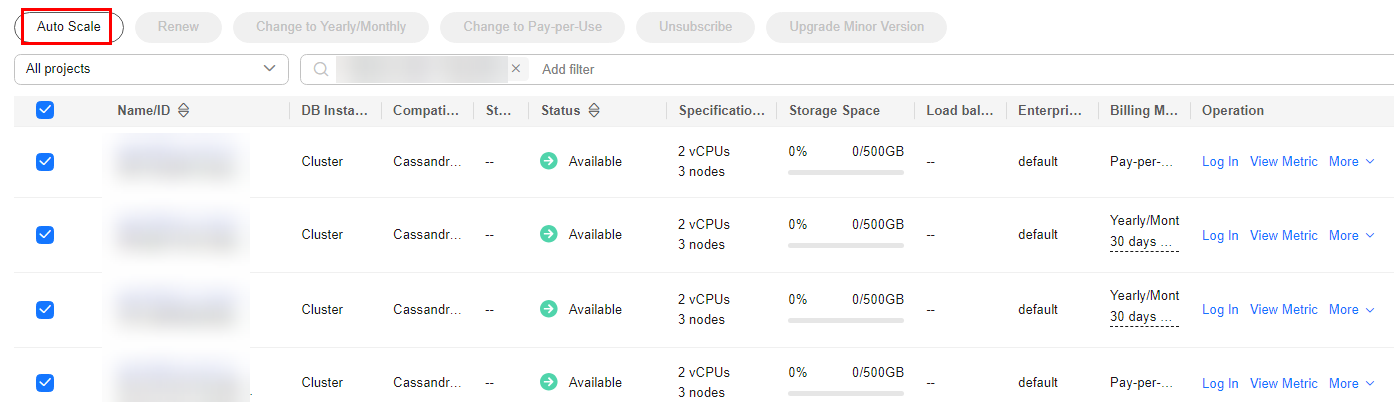Click the search magnifier icon

click(320, 69)
